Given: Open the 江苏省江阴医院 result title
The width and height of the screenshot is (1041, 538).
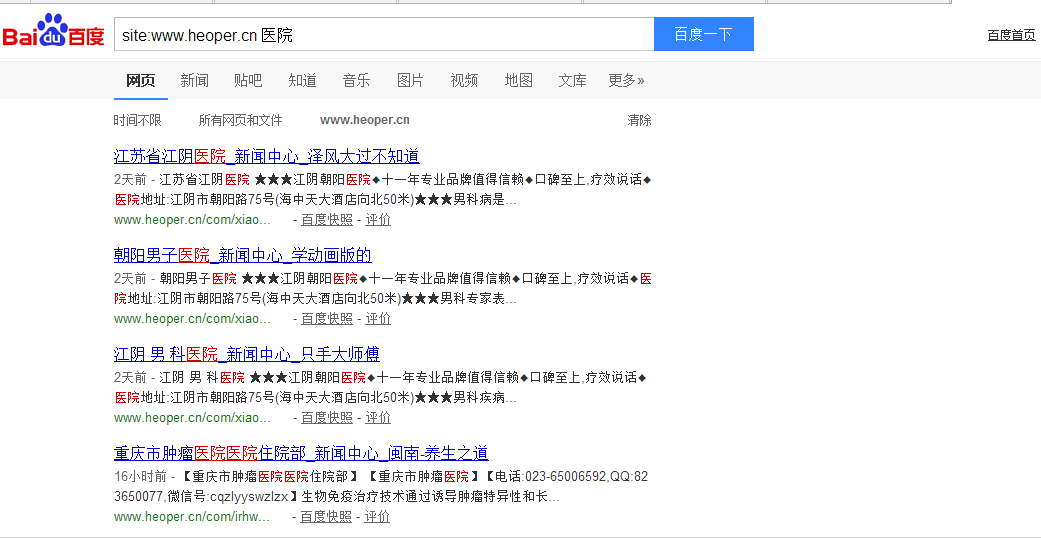Looking at the screenshot, I should 266,156.
